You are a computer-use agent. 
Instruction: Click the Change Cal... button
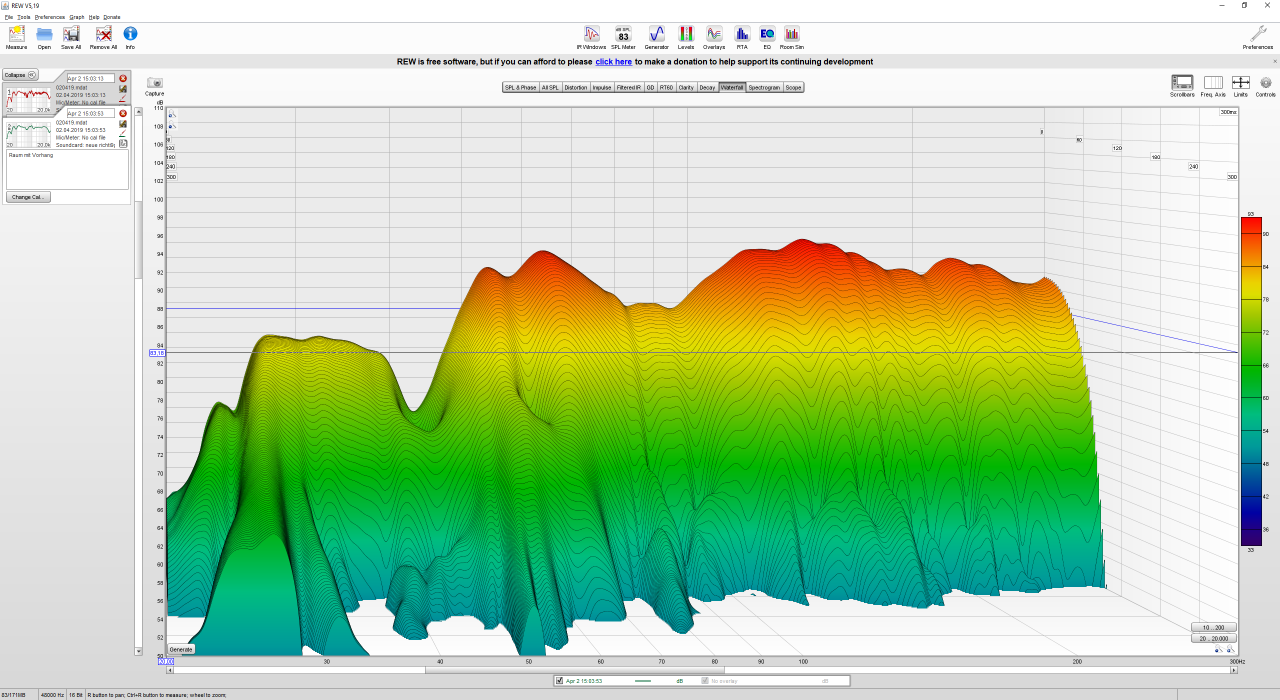coord(29,197)
